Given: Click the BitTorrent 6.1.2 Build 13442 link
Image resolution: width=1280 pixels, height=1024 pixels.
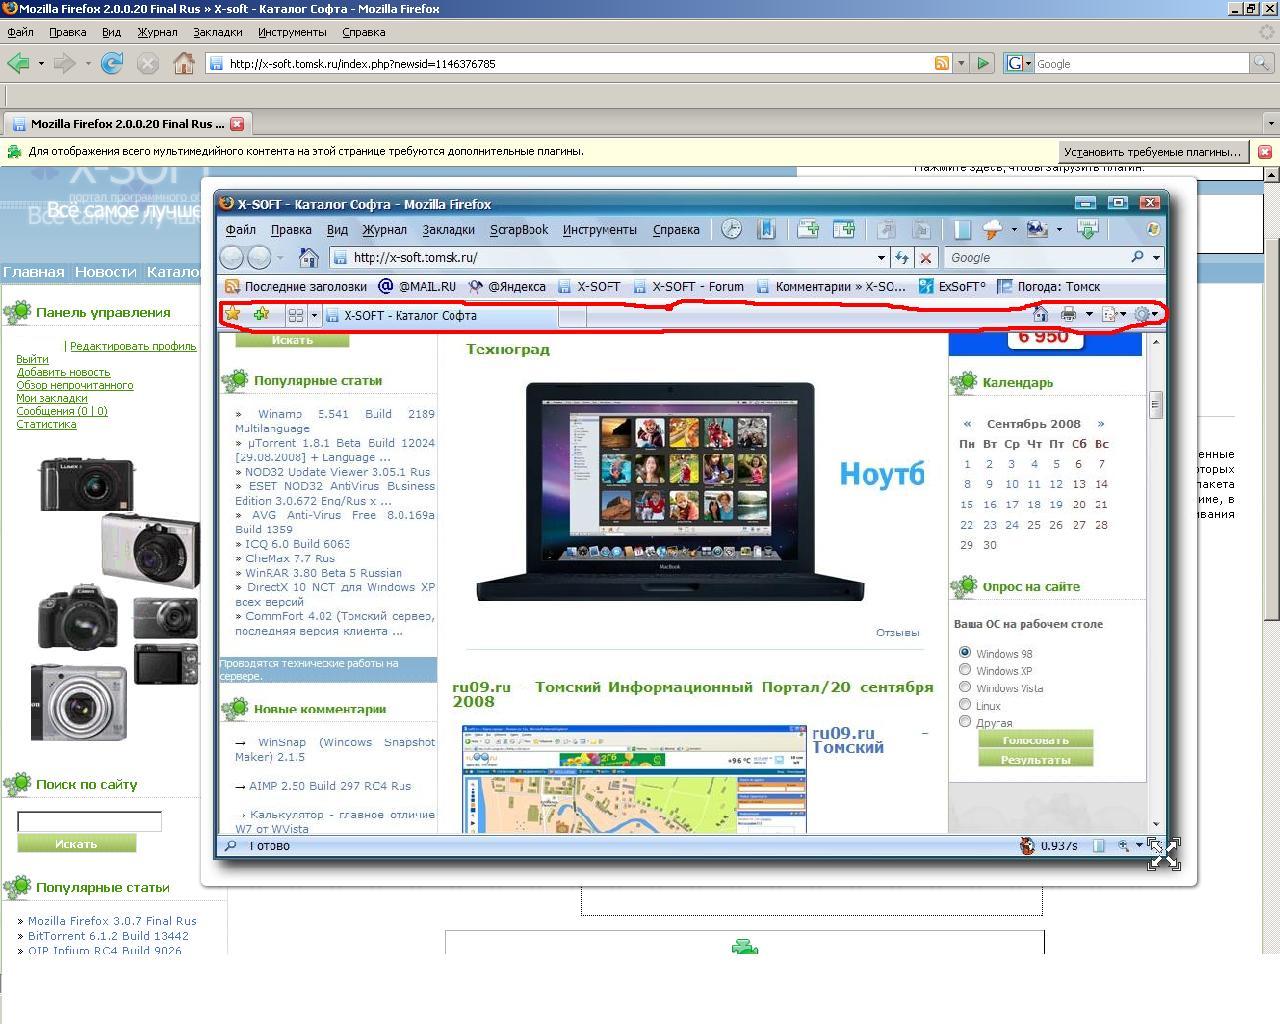Looking at the screenshot, I should point(108,936).
